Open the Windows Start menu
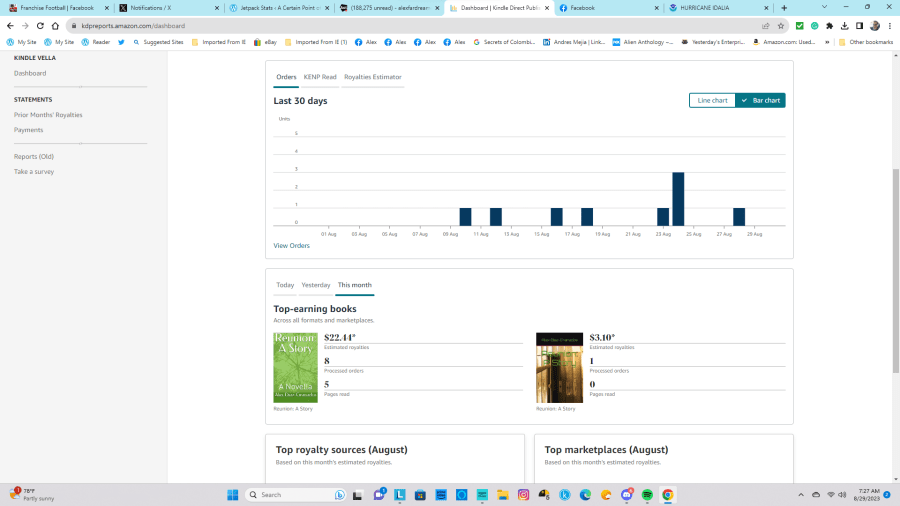 pos(232,494)
